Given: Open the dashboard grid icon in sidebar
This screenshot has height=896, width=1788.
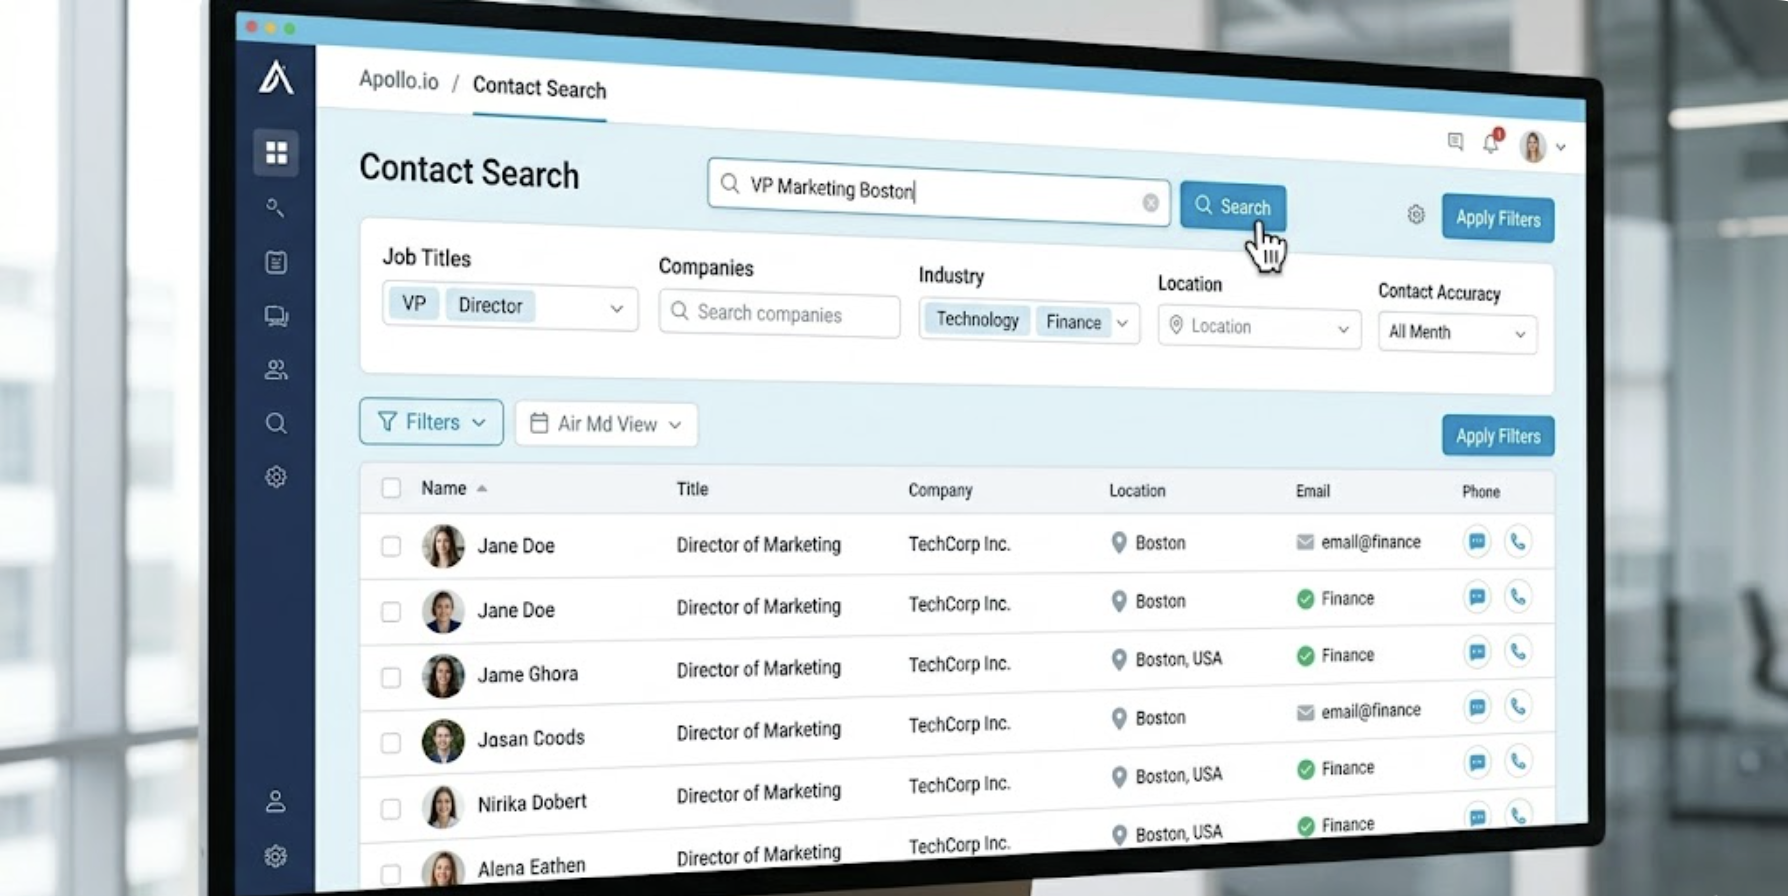Looking at the screenshot, I should coord(276,152).
